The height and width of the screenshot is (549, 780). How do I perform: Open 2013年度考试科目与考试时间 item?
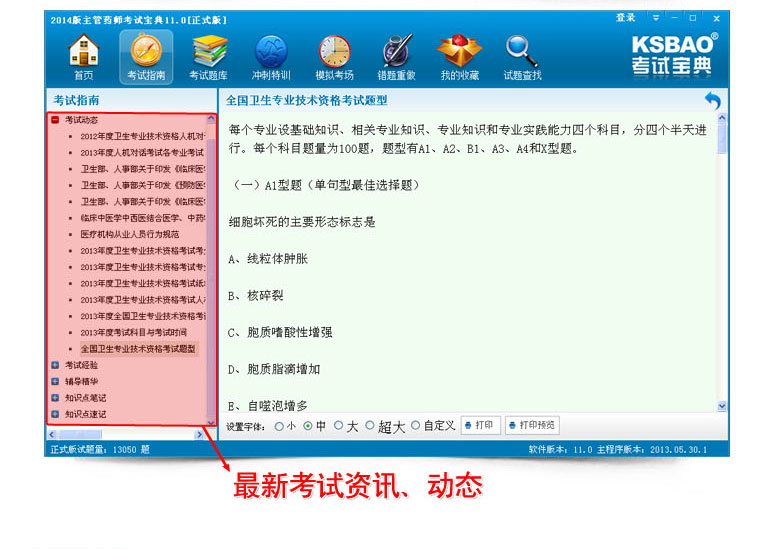[x=133, y=332]
